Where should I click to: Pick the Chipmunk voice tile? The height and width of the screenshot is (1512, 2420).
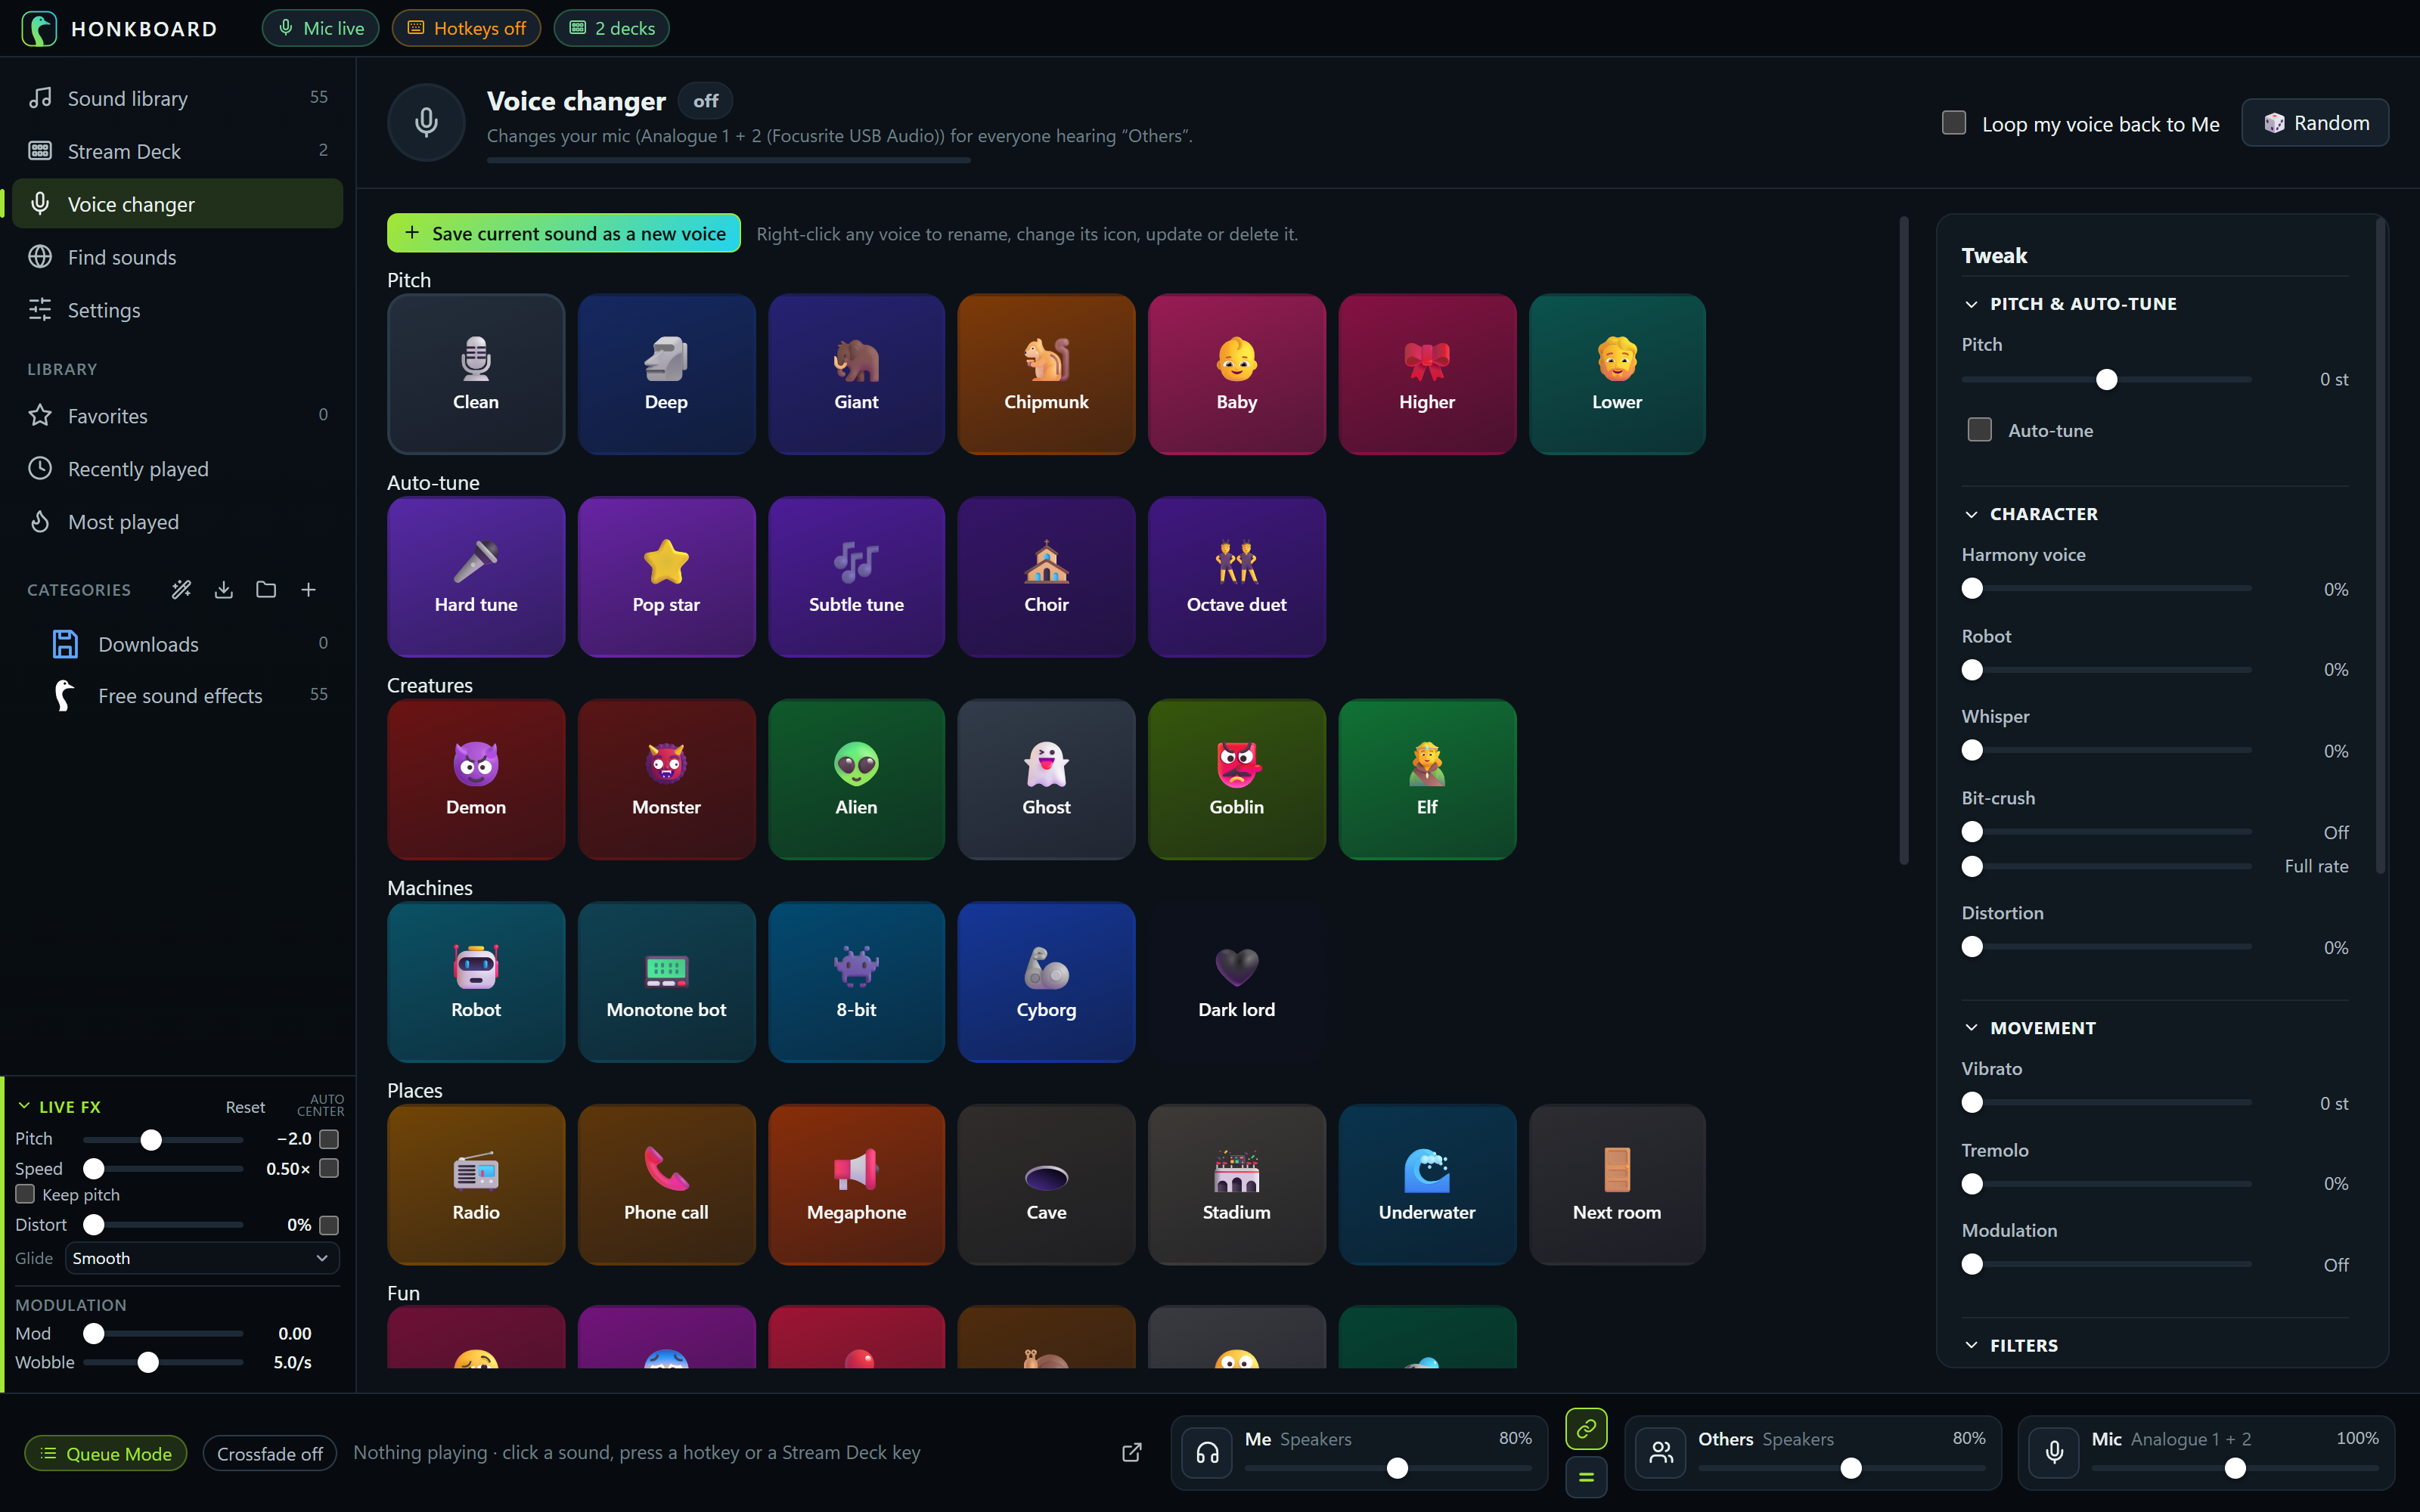point(1046,374)
